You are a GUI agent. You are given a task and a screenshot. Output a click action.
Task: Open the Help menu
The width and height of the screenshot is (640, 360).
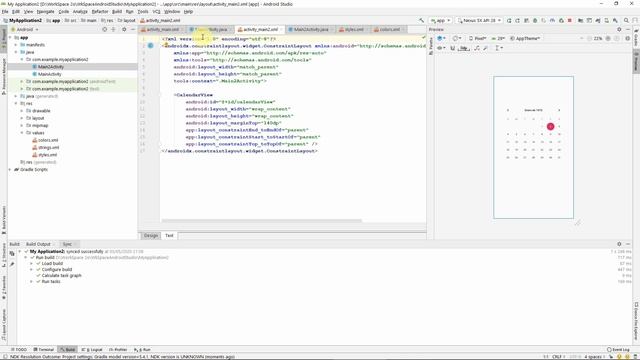pos(188,12)
